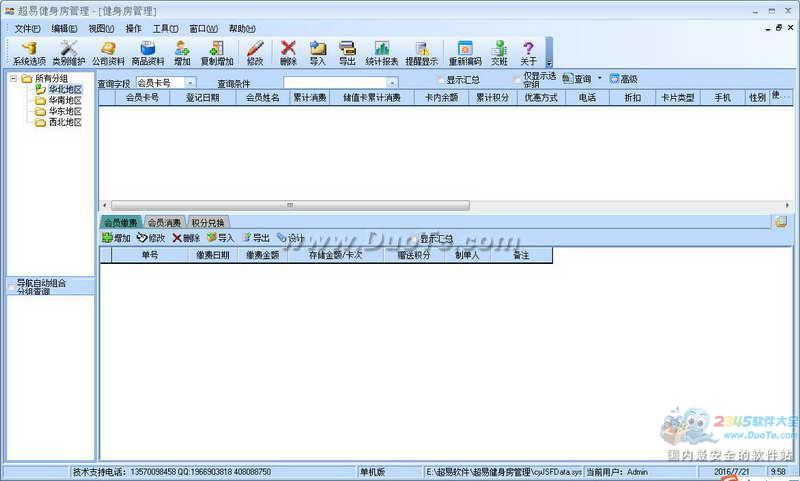
Task: Open the 工具 menu
Action: coord(165,29)
